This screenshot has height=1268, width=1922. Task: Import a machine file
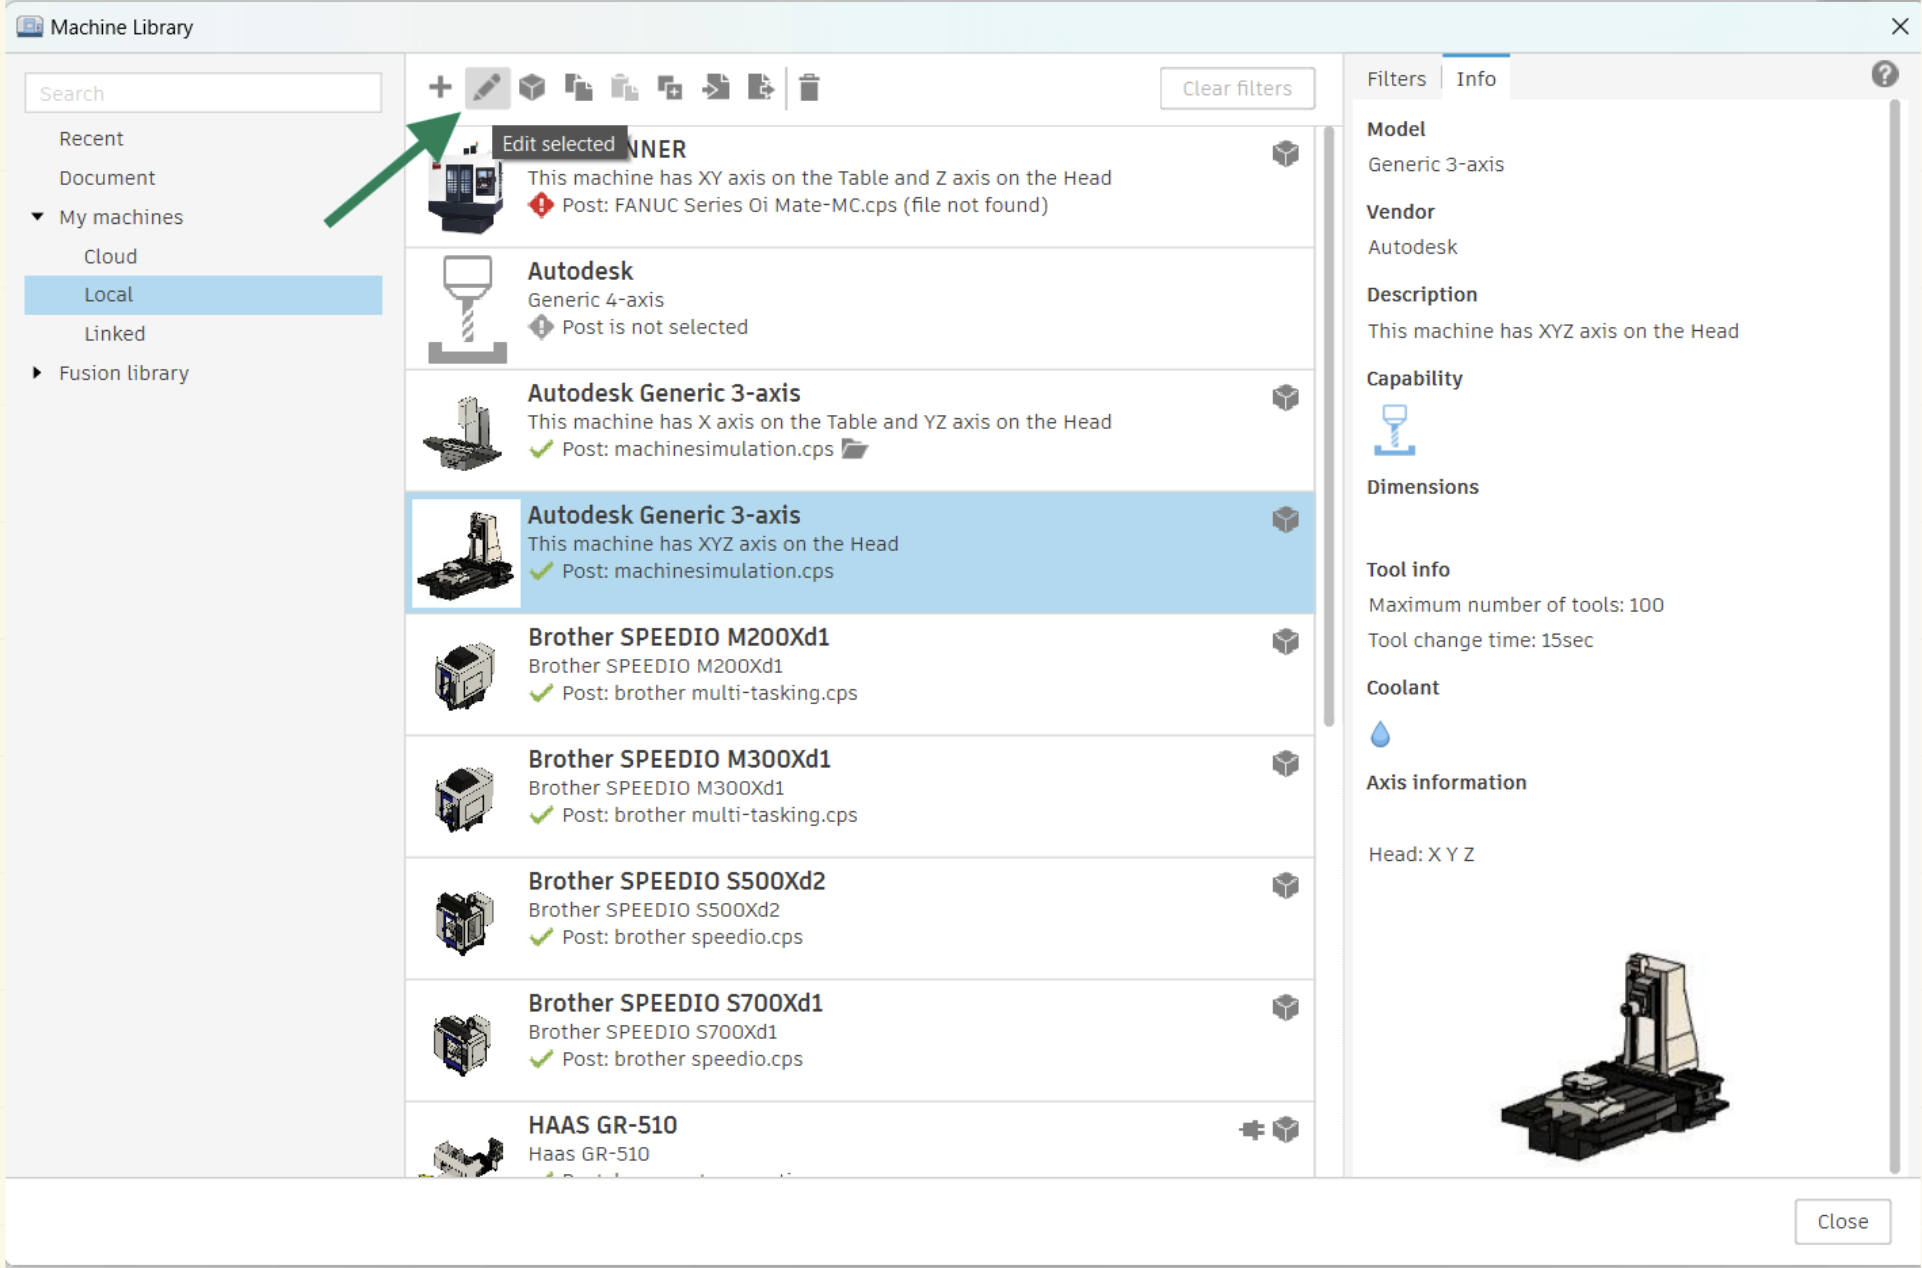[716, 87]
